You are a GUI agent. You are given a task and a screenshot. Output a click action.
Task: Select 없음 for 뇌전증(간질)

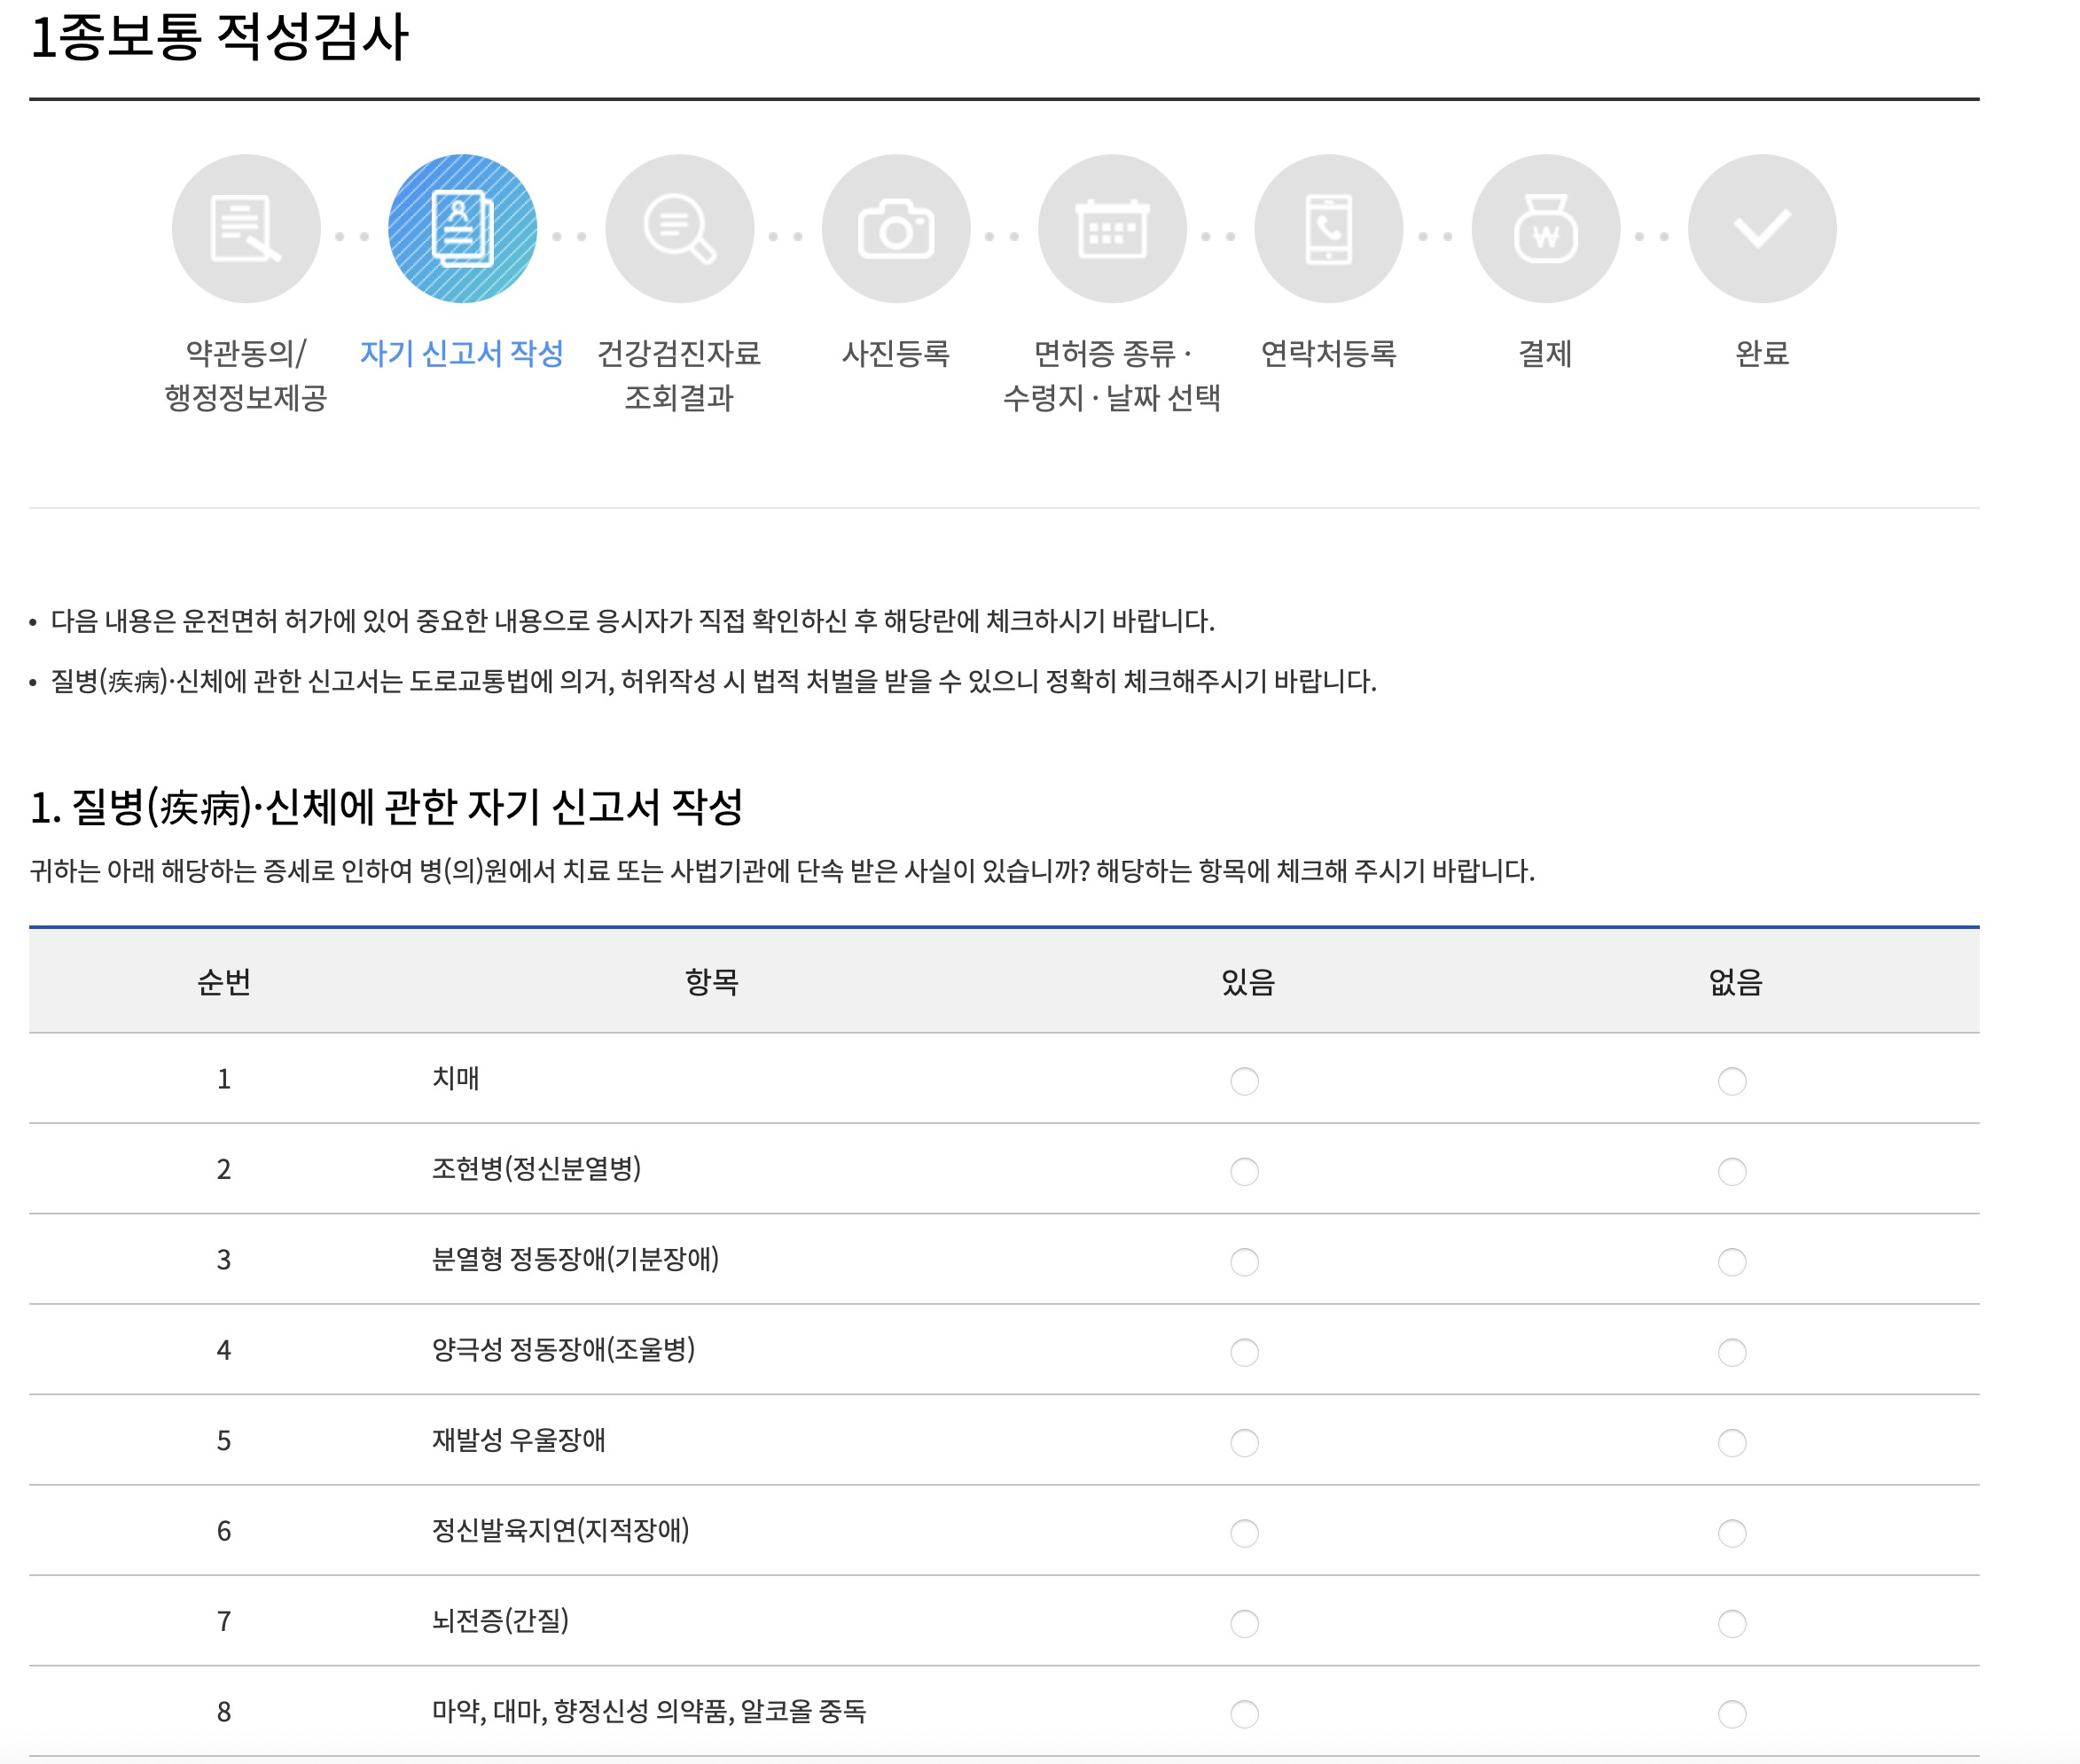tap(1731, 1623)
